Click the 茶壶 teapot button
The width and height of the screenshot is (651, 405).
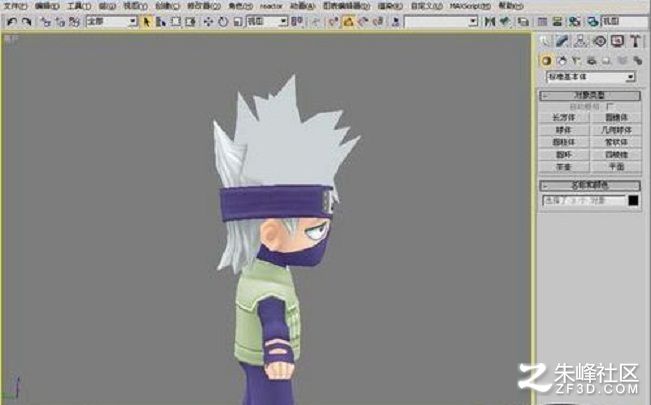pos(564,167)
